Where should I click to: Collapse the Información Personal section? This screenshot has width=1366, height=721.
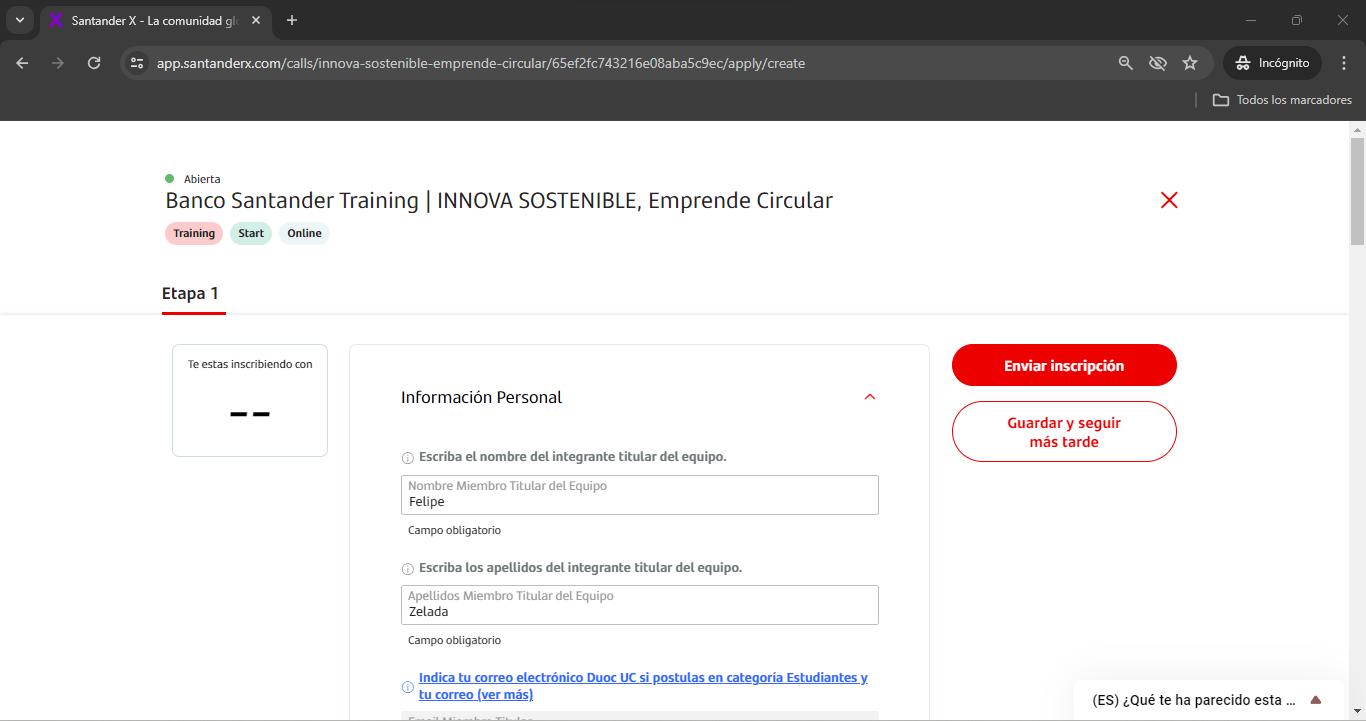[x=870, y=397]
